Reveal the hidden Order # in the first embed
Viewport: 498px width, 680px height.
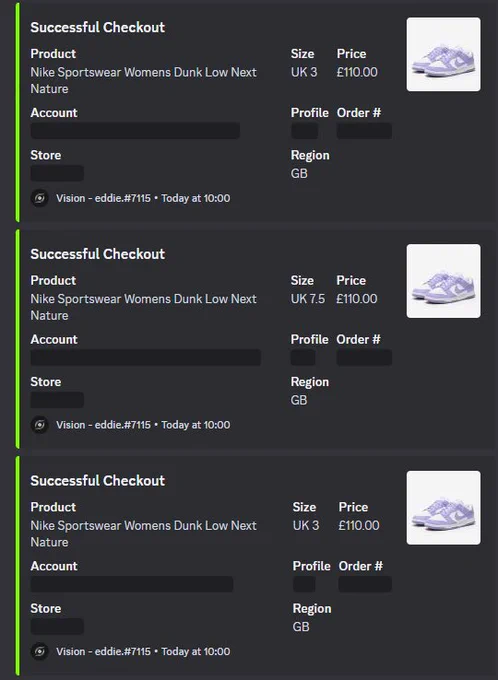coord(364,131)
